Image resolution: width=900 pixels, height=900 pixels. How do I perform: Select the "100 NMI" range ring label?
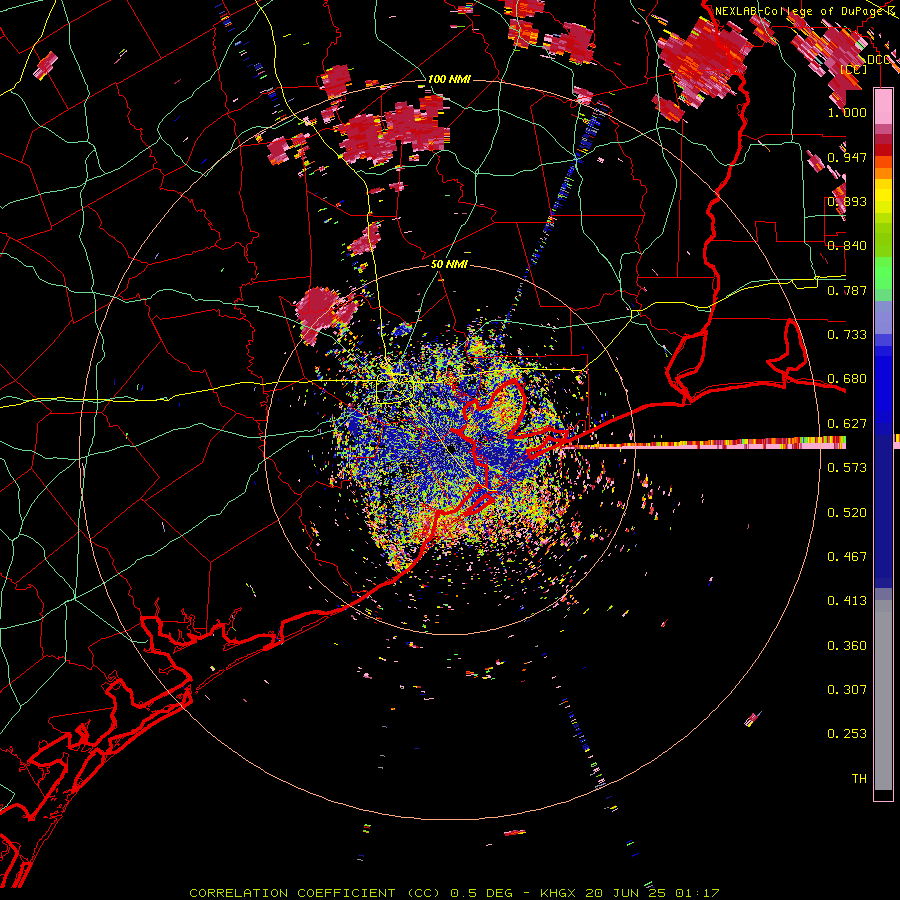point(449,79)
